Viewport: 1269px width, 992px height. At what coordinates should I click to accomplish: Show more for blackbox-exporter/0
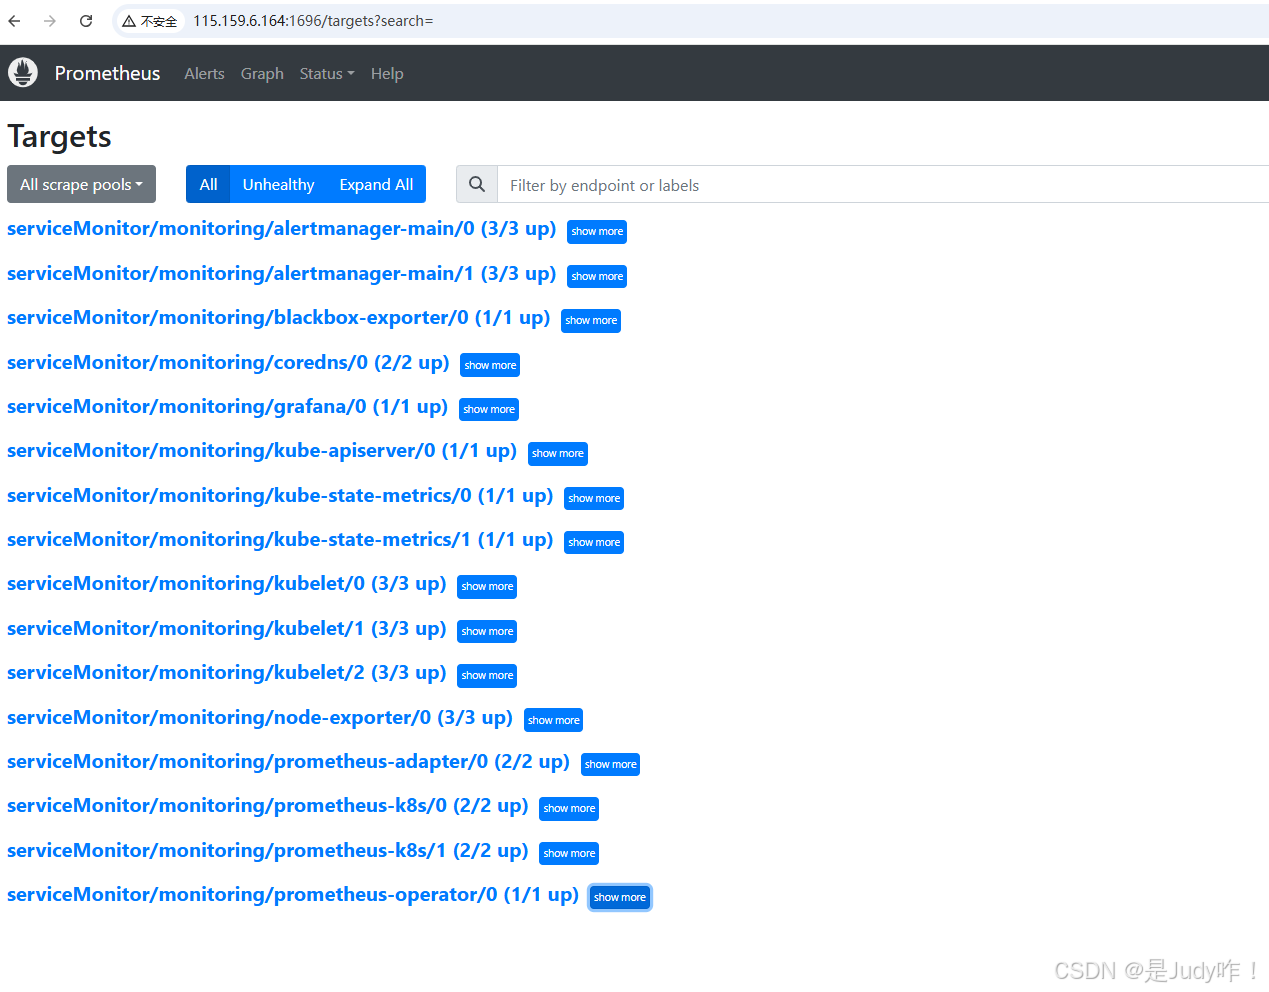[591, 320]
